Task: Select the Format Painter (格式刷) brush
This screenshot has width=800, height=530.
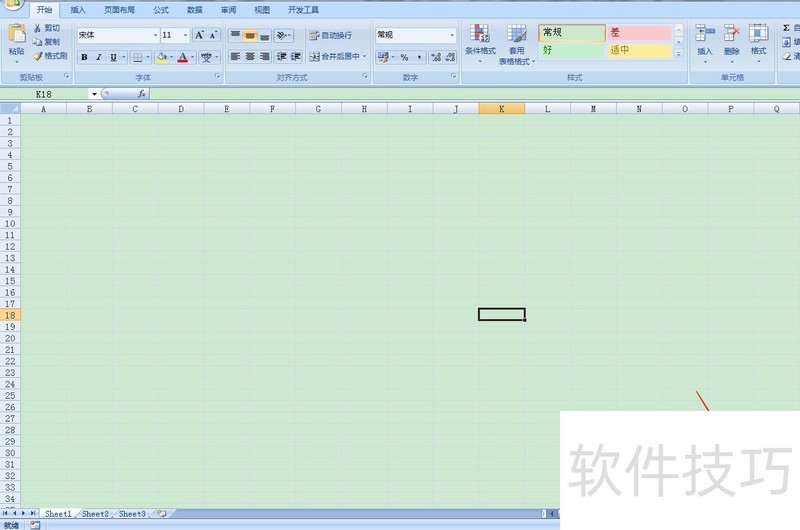Action: pos(37,56)
